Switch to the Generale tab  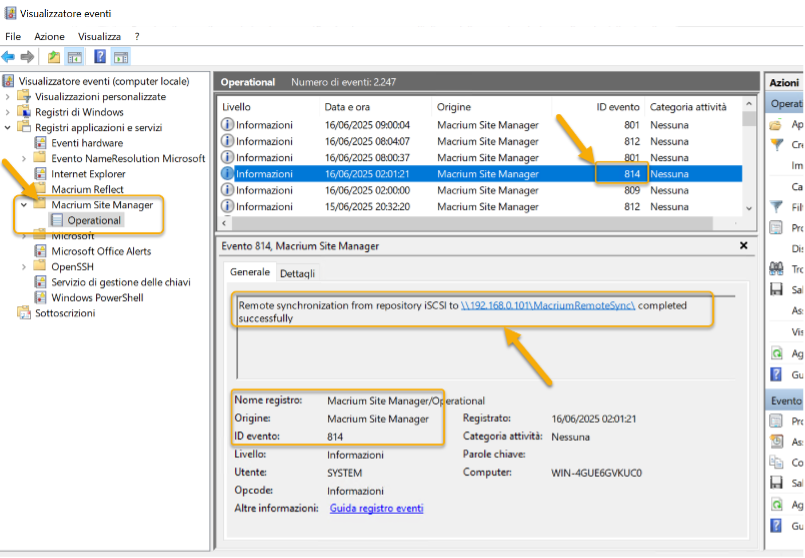coord(250,272)
